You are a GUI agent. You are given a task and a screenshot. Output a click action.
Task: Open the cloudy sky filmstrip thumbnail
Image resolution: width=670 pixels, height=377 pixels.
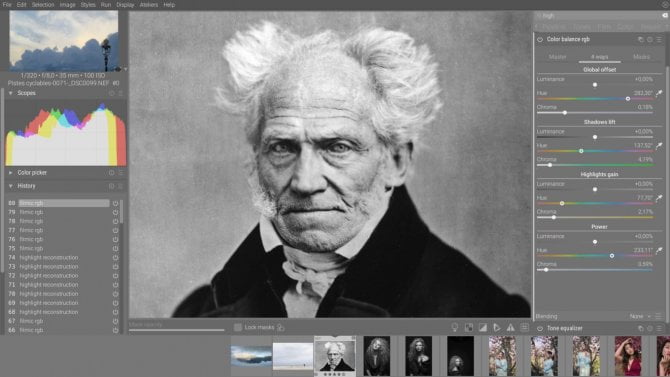tap(251, 356)
